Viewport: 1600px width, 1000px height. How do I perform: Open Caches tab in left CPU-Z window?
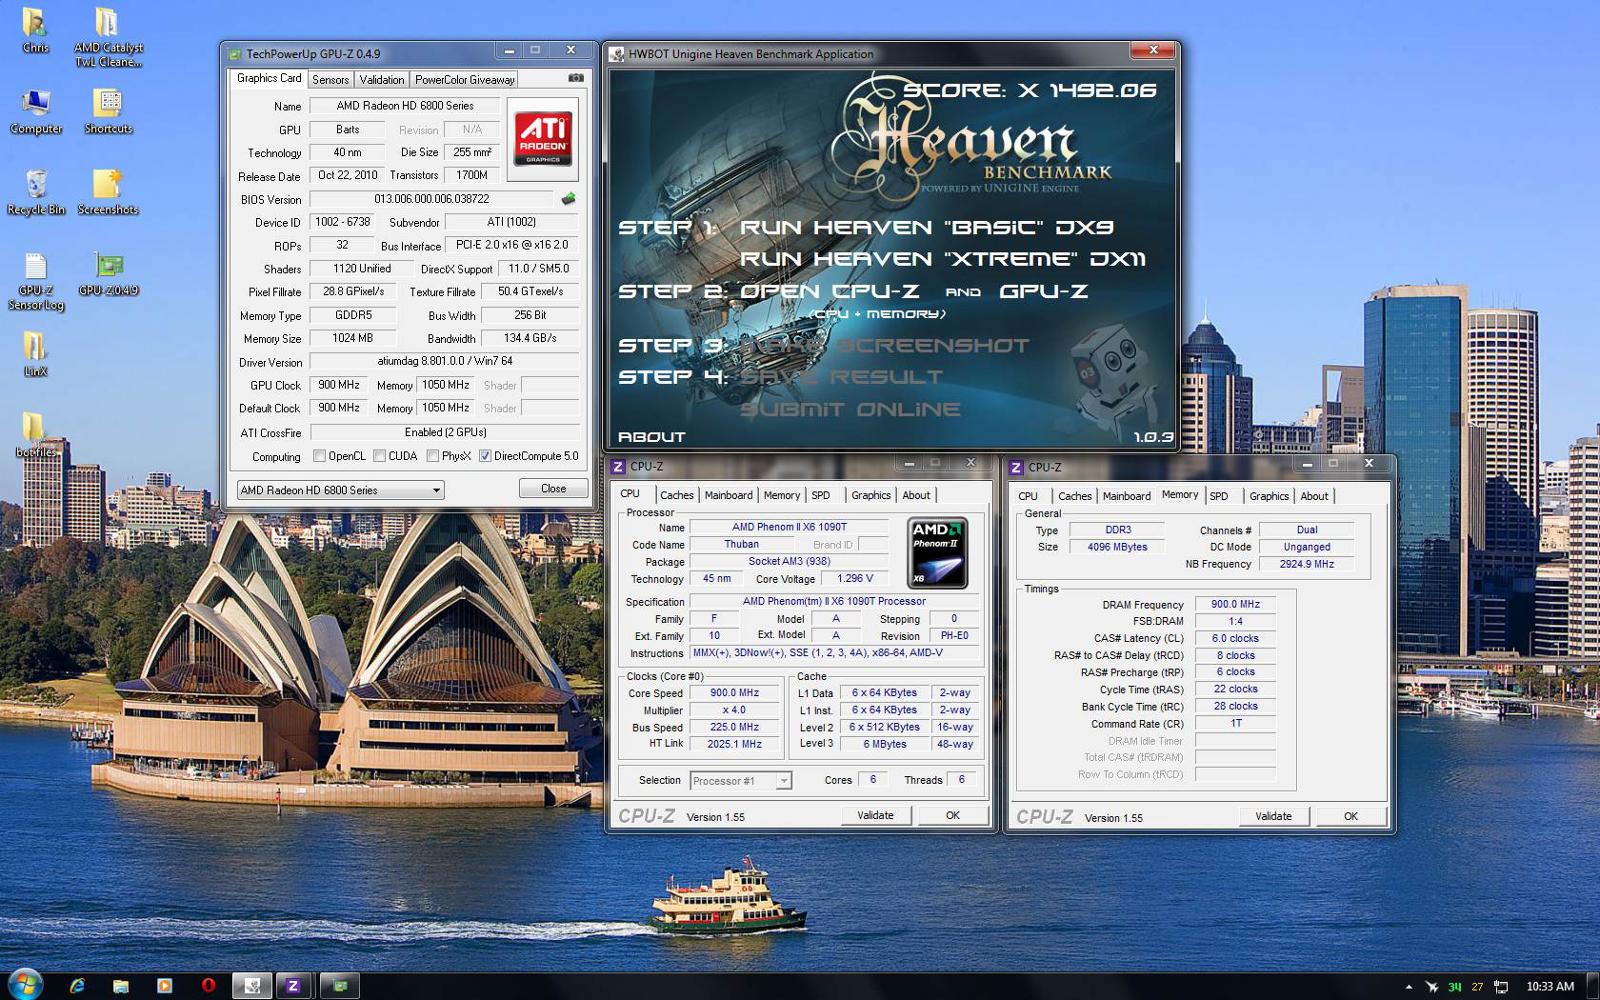coord(676,495)
